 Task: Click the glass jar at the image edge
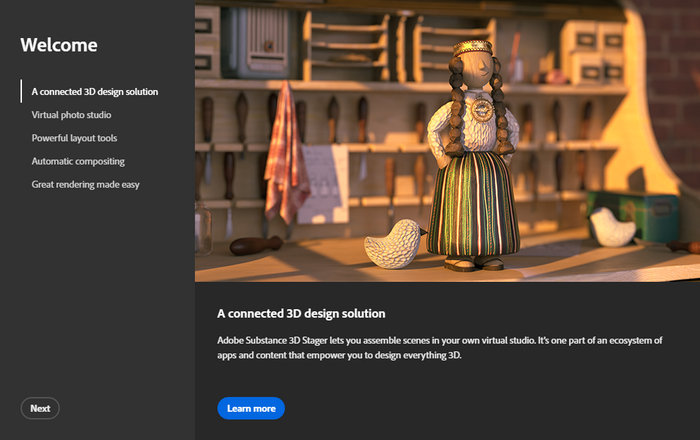[x=204, y=228]
